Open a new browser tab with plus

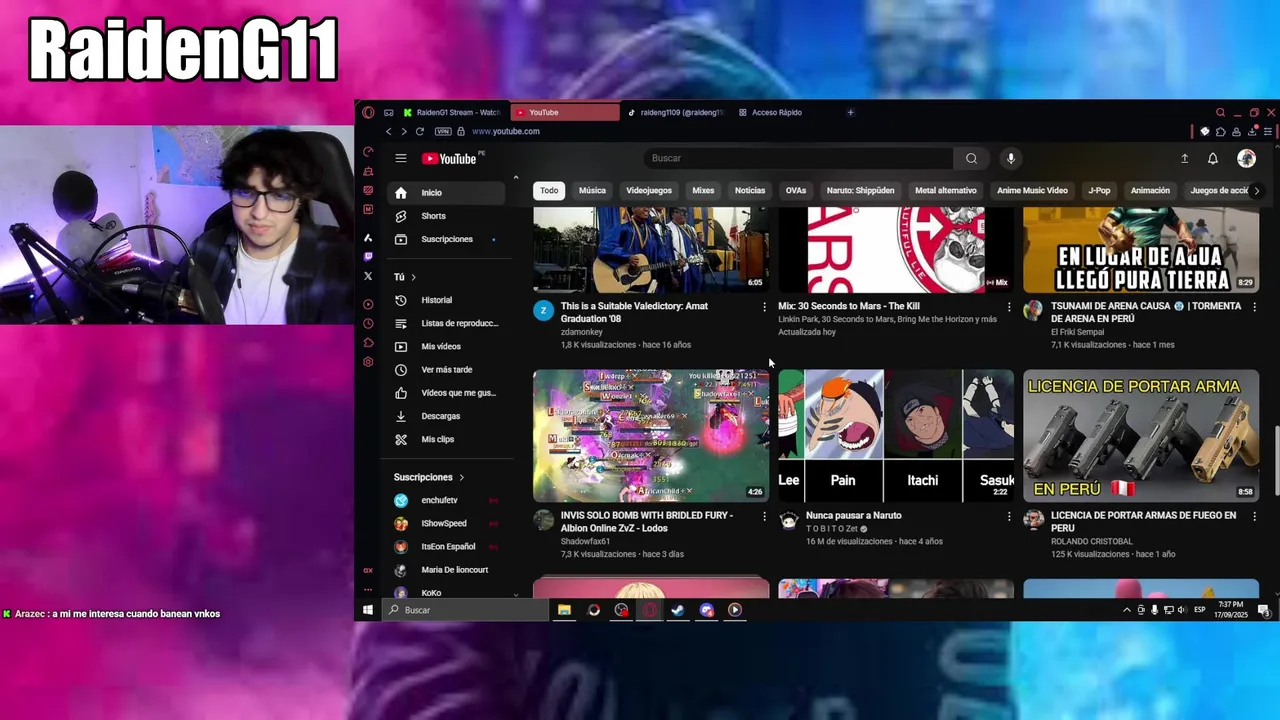pyautogui.click(x=850, y=112)
